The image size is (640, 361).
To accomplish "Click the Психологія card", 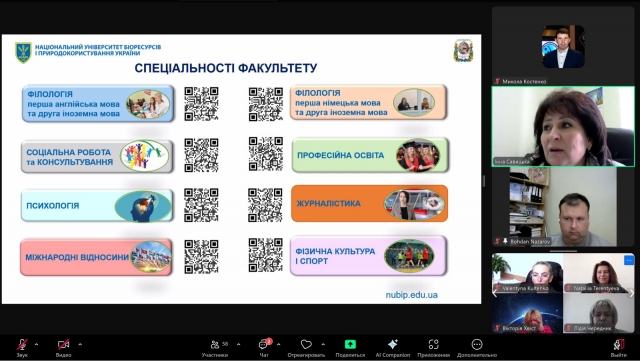I will [97, 205].
